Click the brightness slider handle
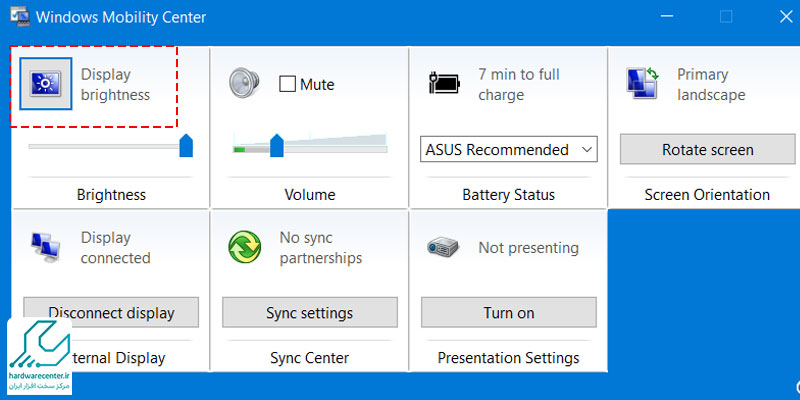 pos(186,145)
